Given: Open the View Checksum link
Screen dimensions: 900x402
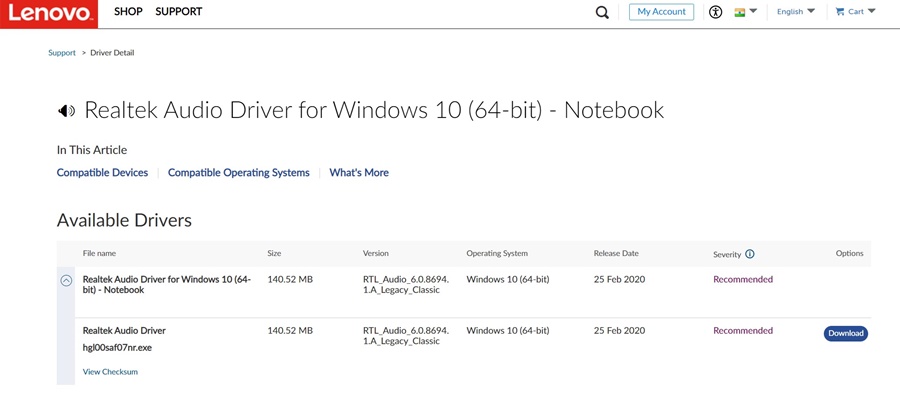Looking at the screenshot, I should (110, 372).
